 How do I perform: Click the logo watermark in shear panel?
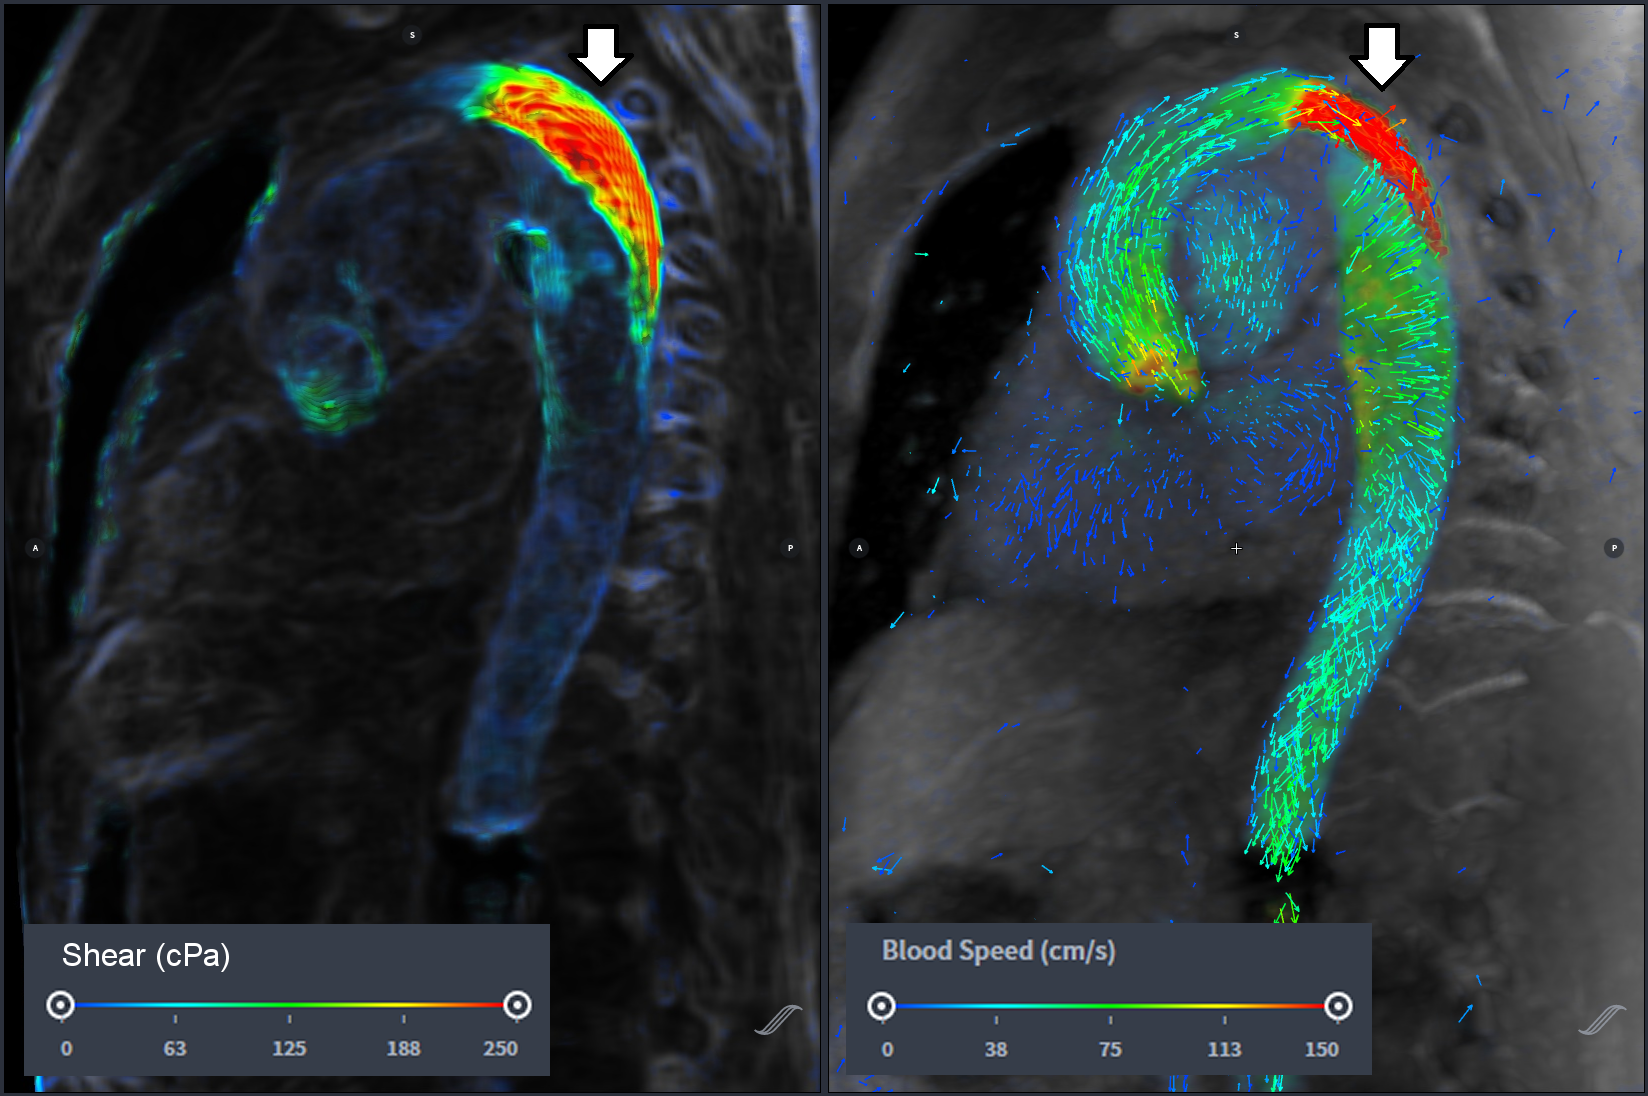(x=778, y=1020)
